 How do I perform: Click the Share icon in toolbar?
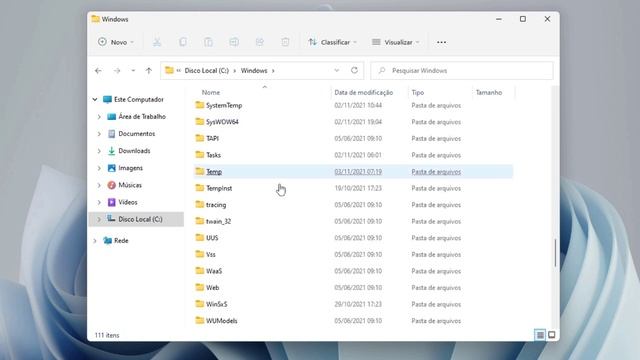click(260, 42)
